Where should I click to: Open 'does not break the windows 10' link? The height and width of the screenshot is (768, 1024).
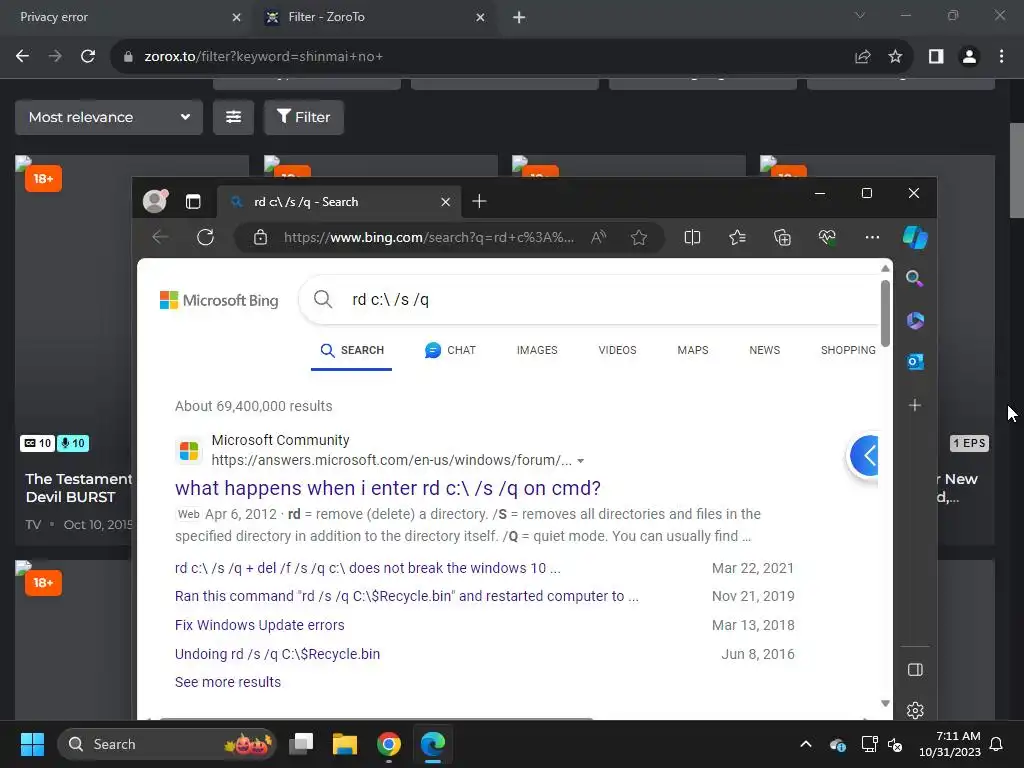[368, 568]
